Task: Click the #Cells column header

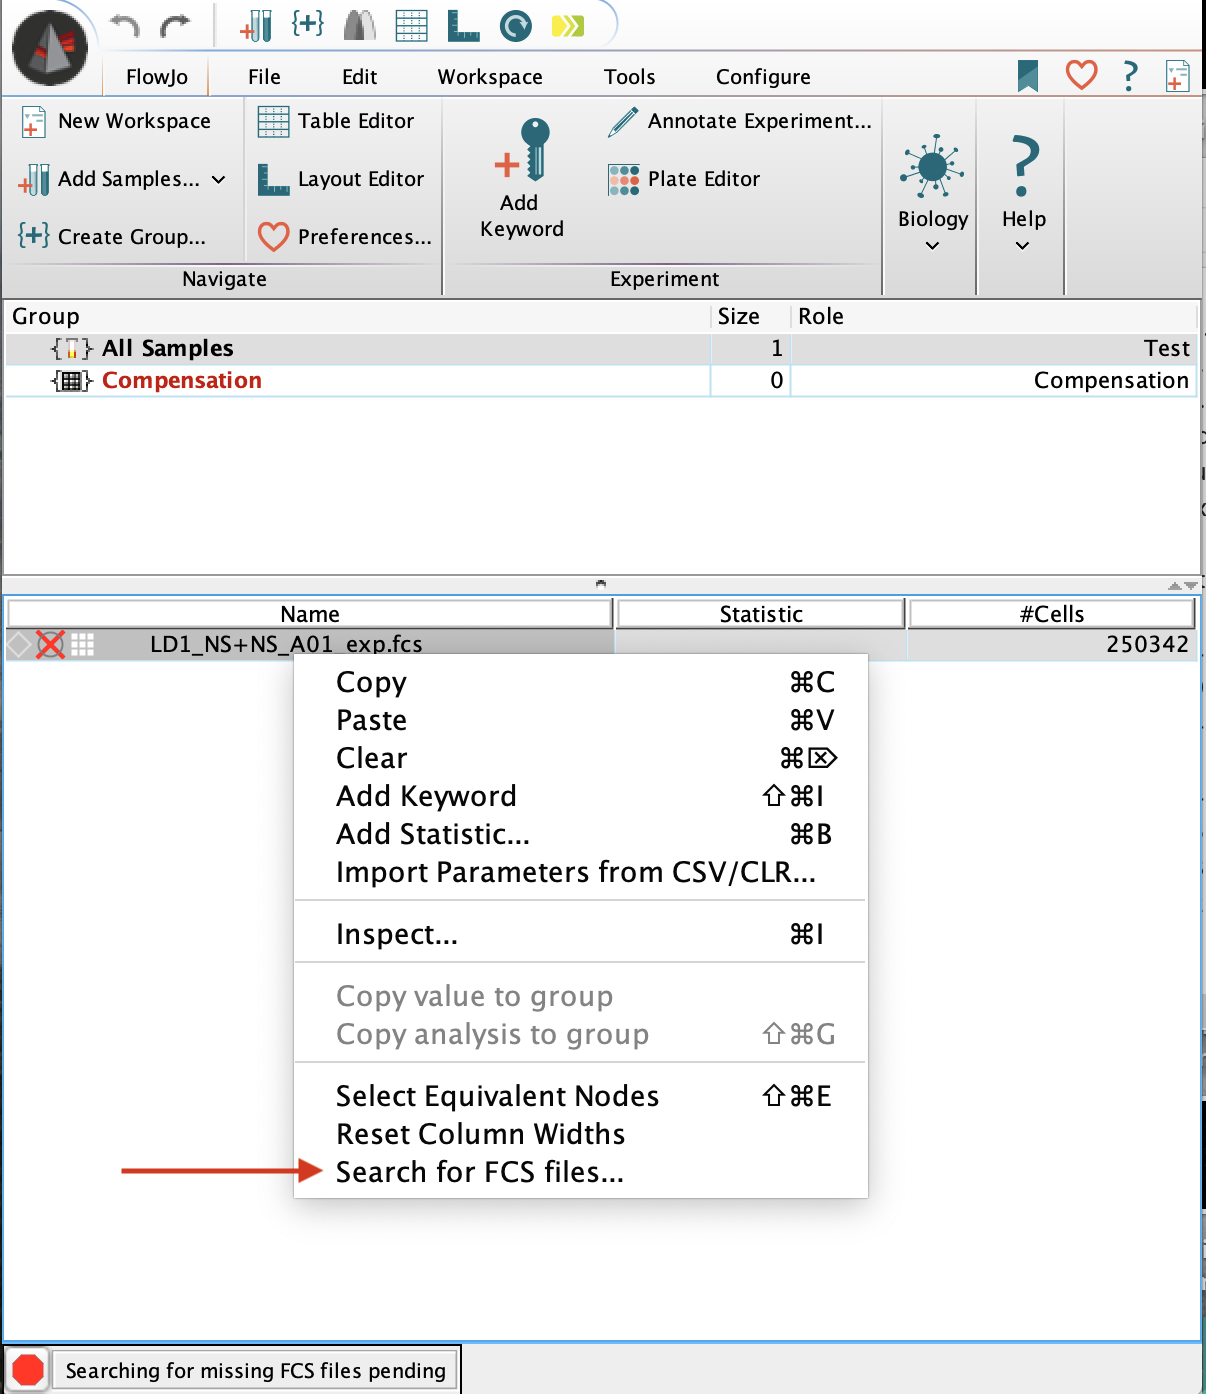Action: (1052, 614)
